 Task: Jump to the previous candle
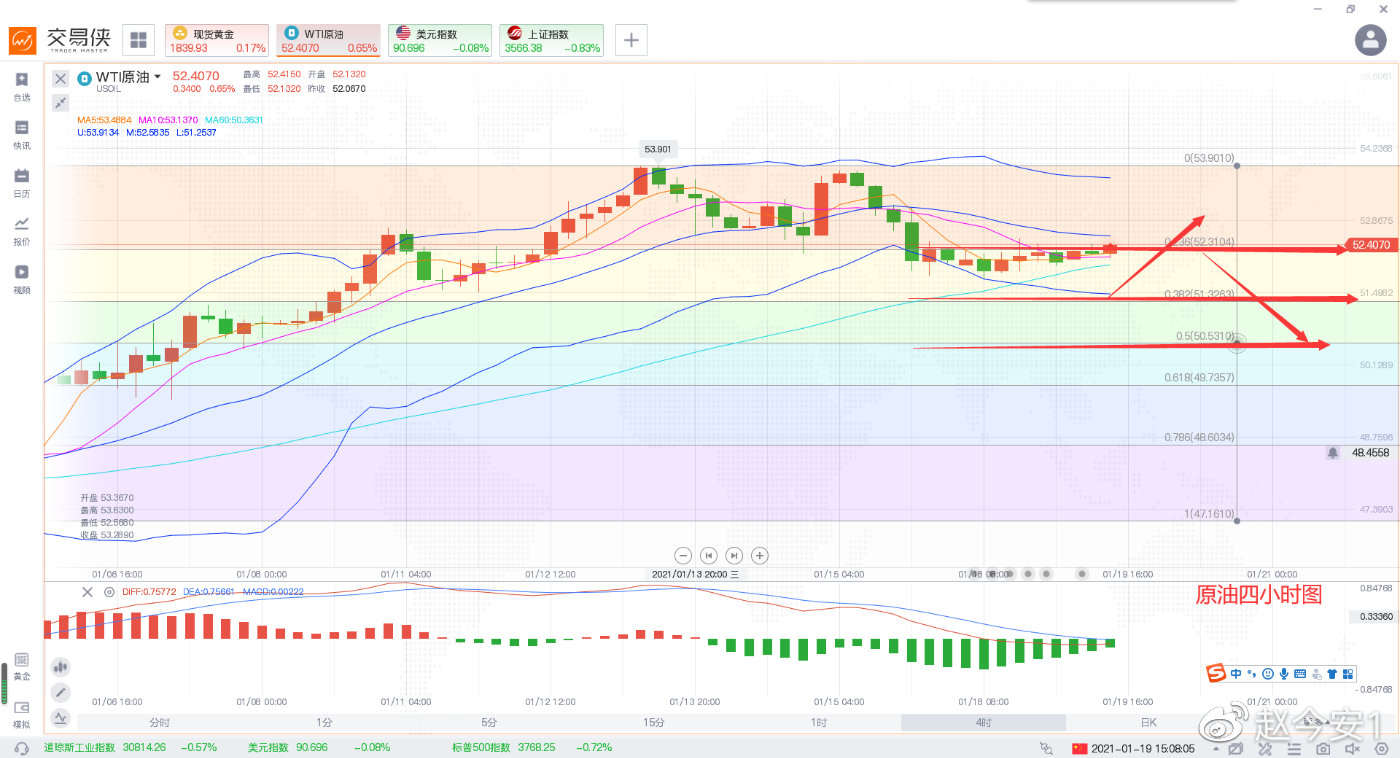coord(709,555)
